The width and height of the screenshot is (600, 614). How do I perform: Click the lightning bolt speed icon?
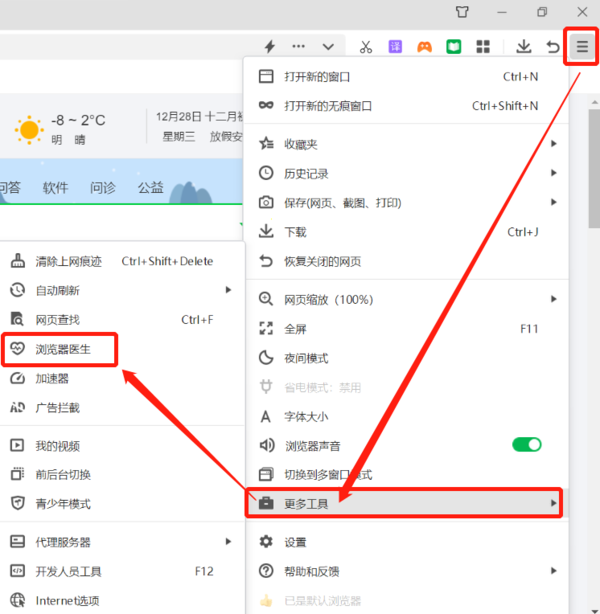(x=269, y=47)
